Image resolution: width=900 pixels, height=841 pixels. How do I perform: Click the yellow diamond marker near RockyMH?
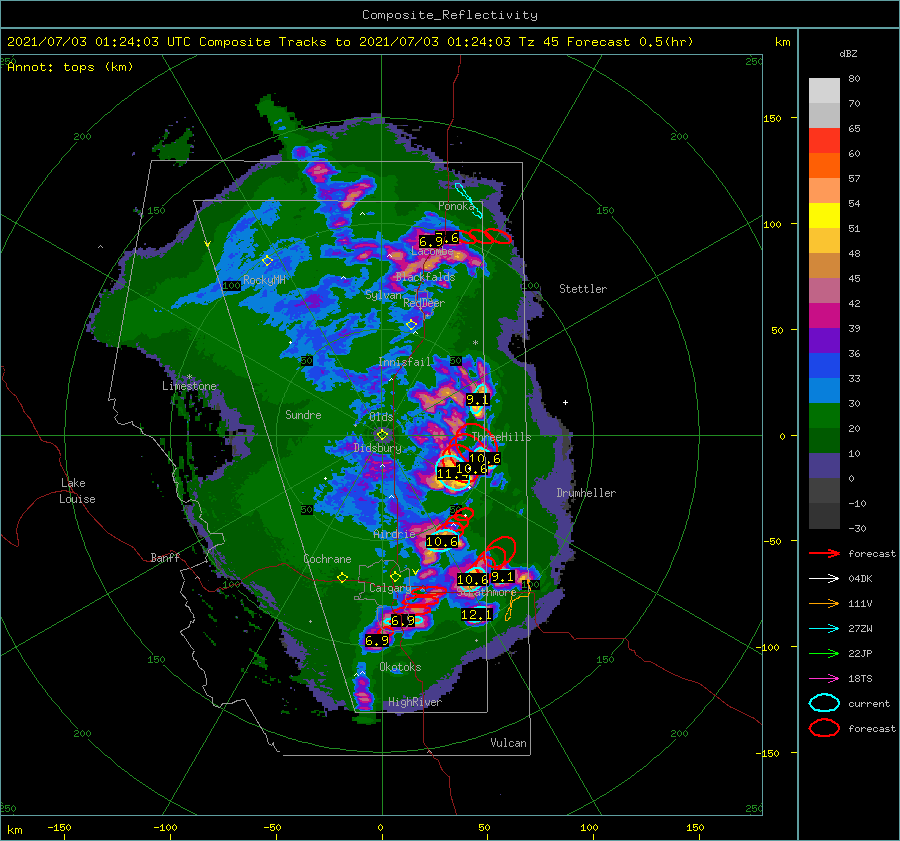click(267, 261)
